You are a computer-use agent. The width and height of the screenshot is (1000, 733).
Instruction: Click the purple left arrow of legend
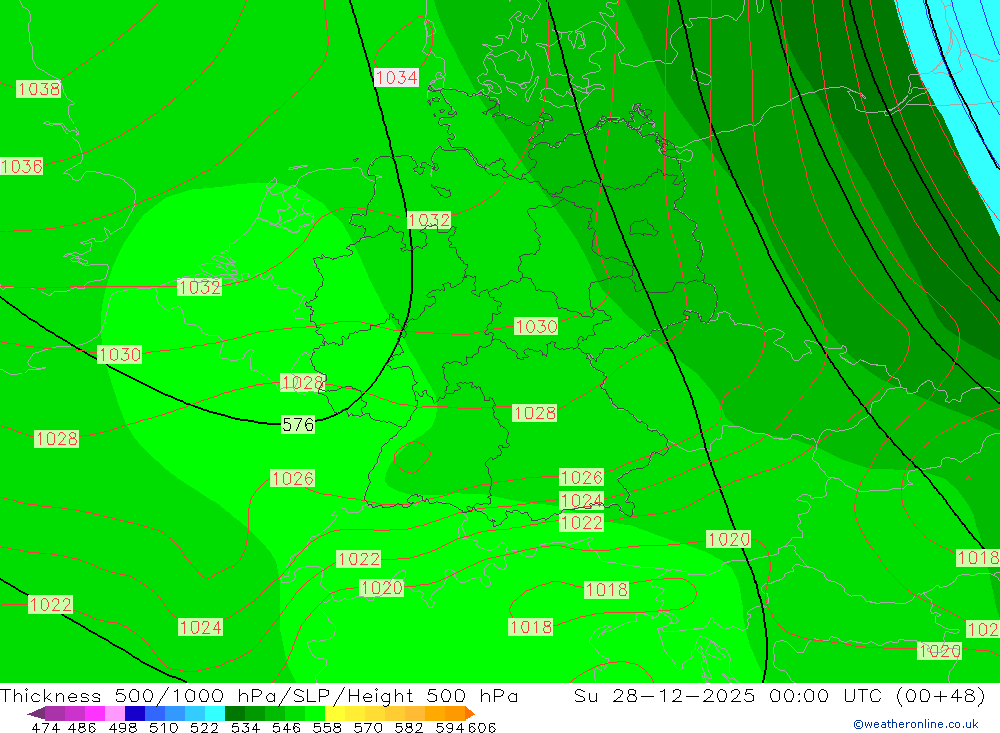(x=36, y=713)
